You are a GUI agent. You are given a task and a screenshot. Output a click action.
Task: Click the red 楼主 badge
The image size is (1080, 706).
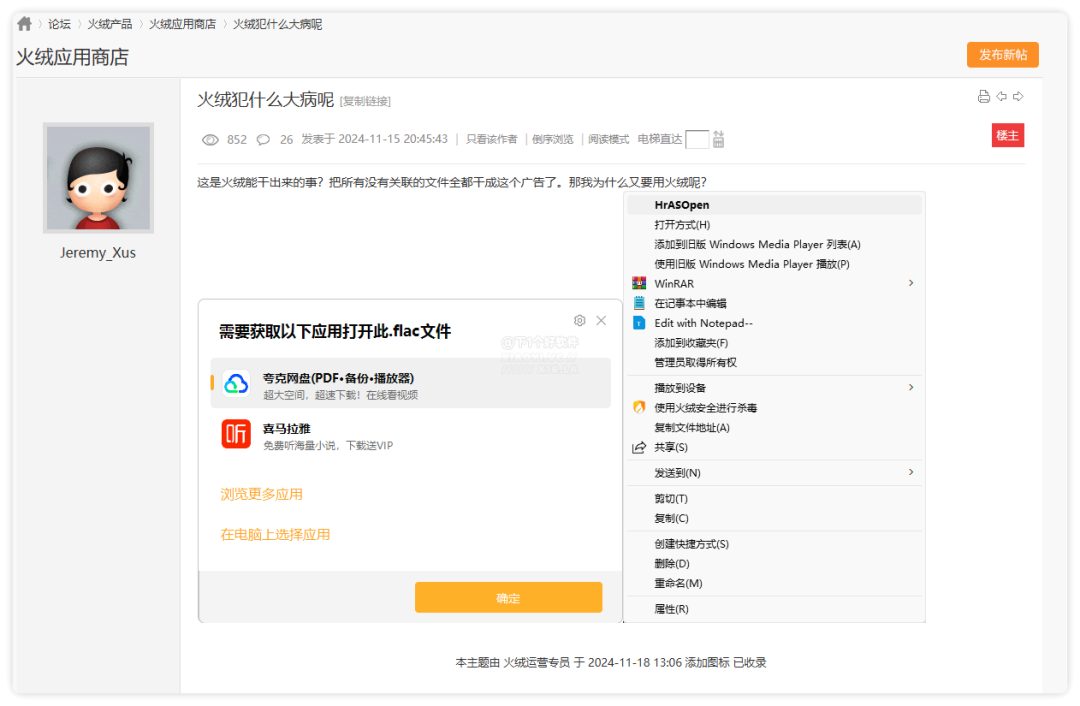tap(1008, 136)
